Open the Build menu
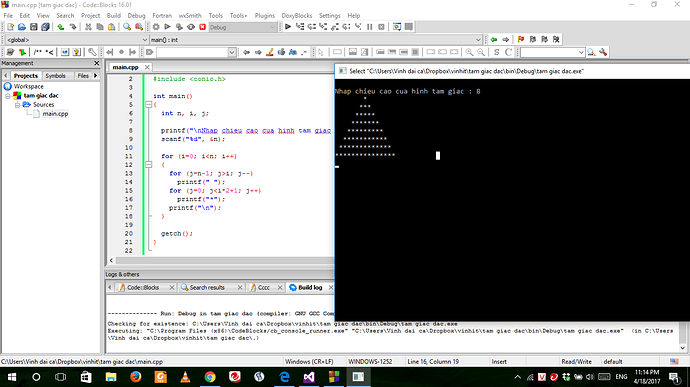 (x=114, y=15)
